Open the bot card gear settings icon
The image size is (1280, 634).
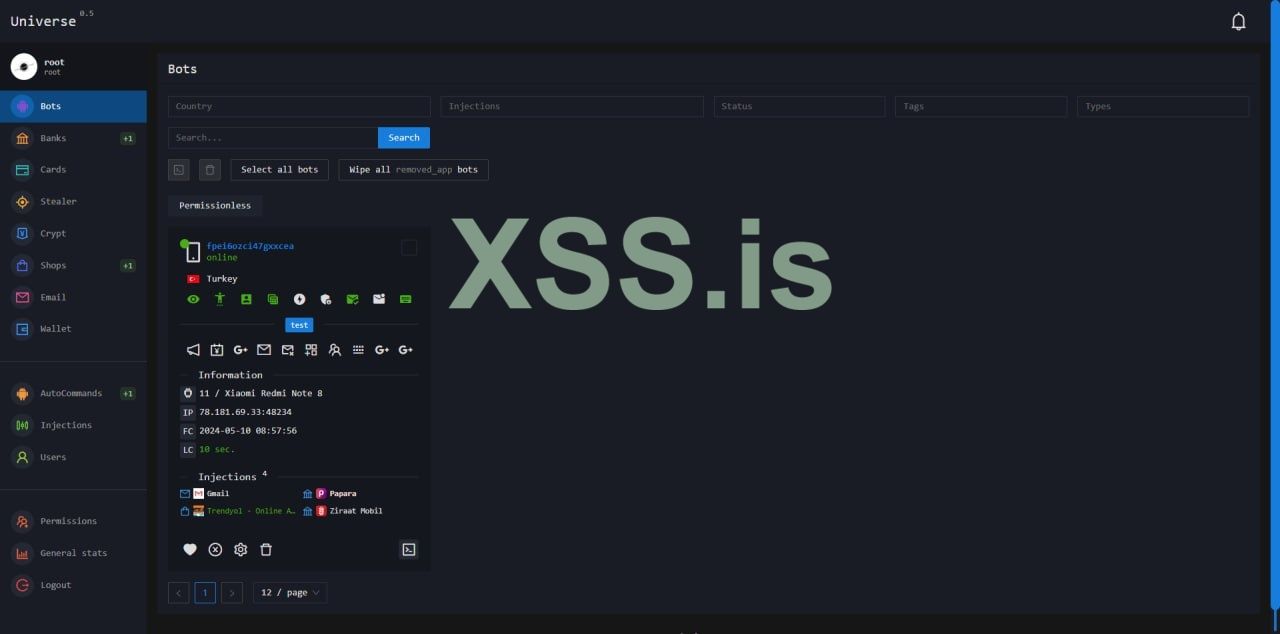240,550
